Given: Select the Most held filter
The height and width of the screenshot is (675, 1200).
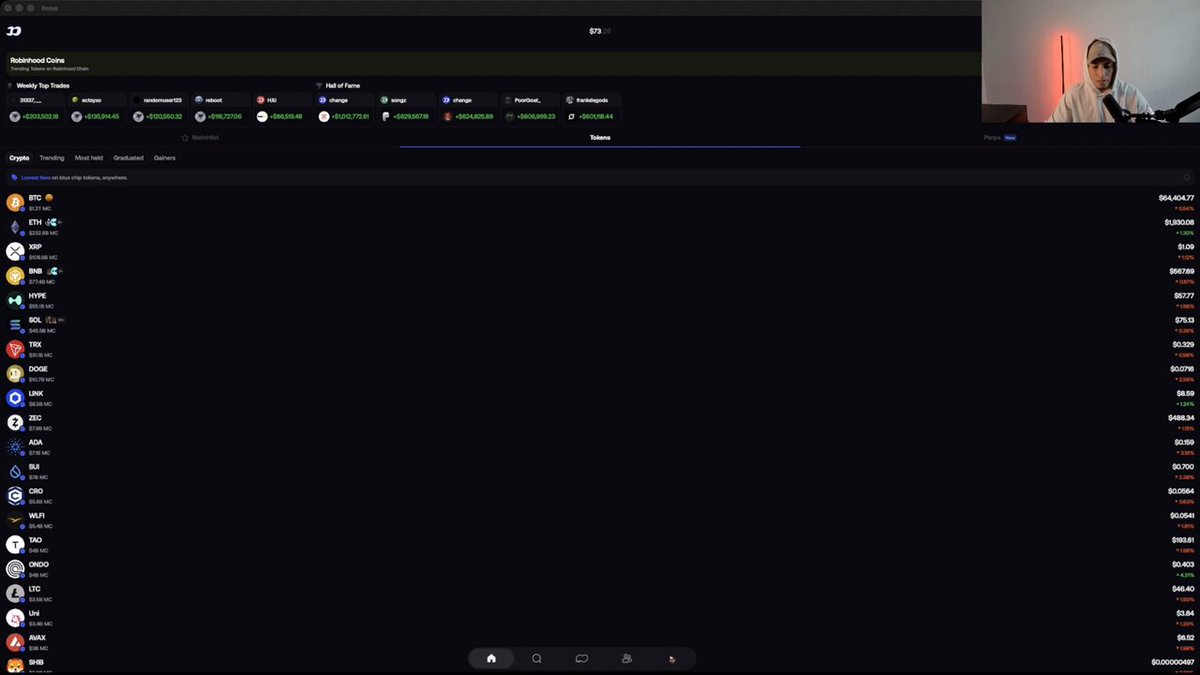Looking at the screenshot, I should [89, 158].
